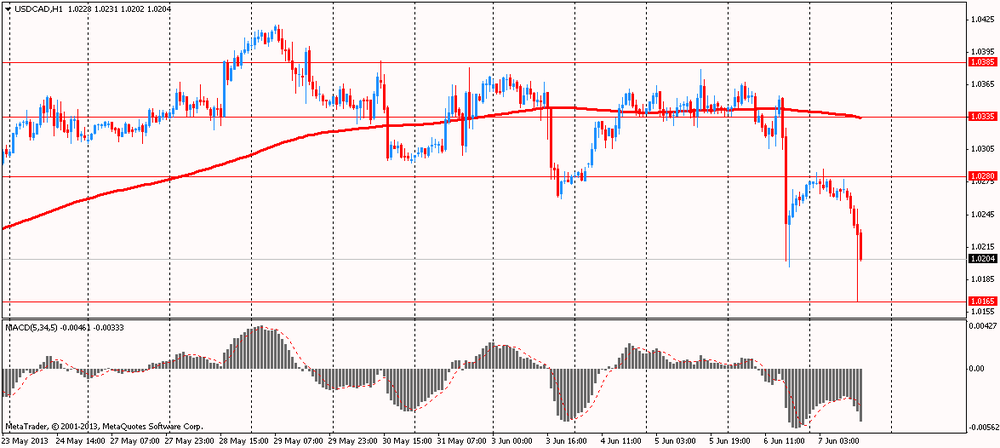Click the 5 Jun 19:00 time label
This screenshot has height=448, width=1000.
[730, 440]
